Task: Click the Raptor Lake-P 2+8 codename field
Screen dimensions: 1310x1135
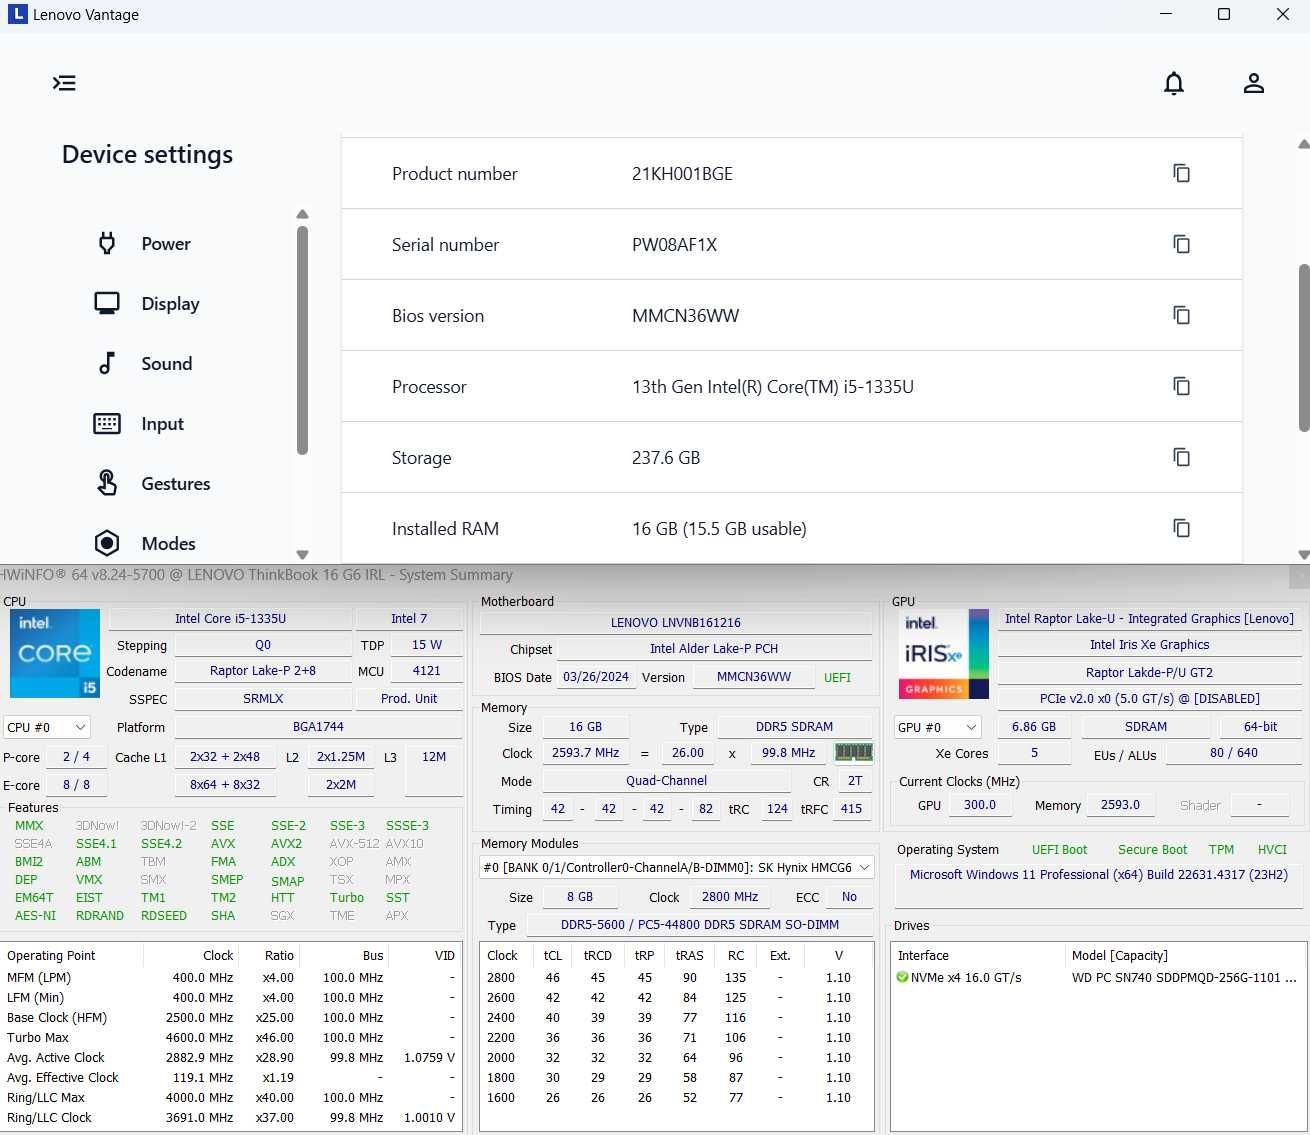Action: (263, 671)
